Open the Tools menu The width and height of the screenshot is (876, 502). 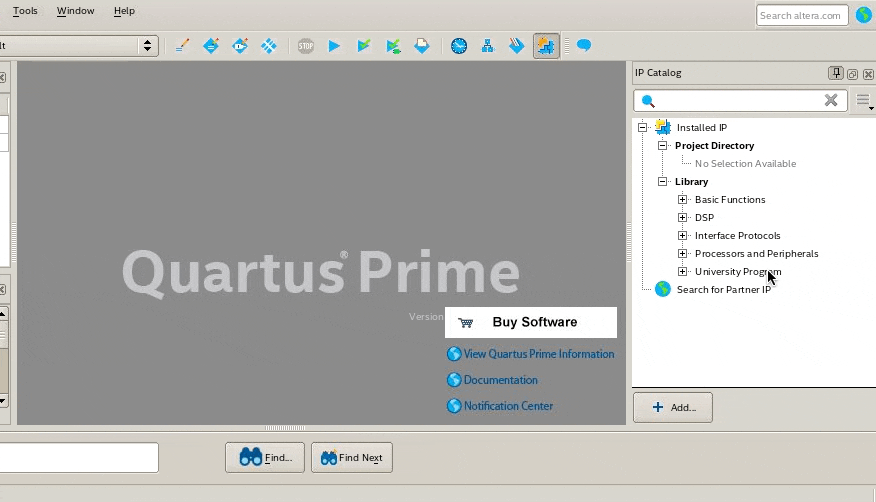pyautogui.click(x=25, y=11)
